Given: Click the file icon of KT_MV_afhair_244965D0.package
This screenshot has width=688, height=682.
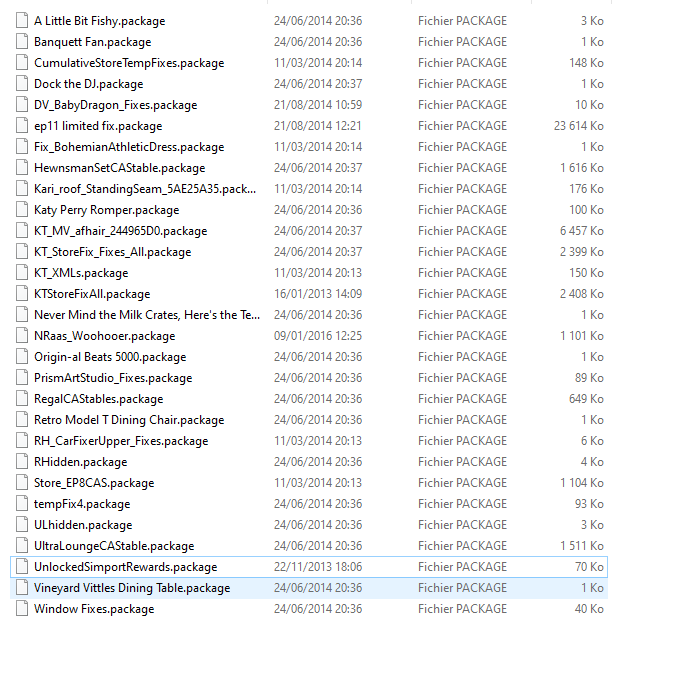Looking at the screenshot, I should tap(22, 231).
